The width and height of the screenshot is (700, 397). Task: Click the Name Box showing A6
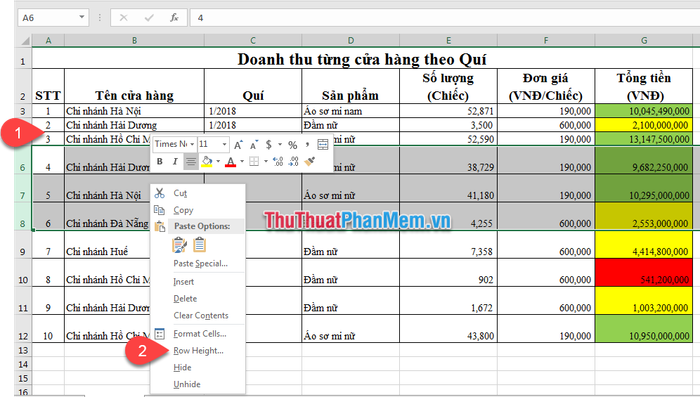pos(47,18)
